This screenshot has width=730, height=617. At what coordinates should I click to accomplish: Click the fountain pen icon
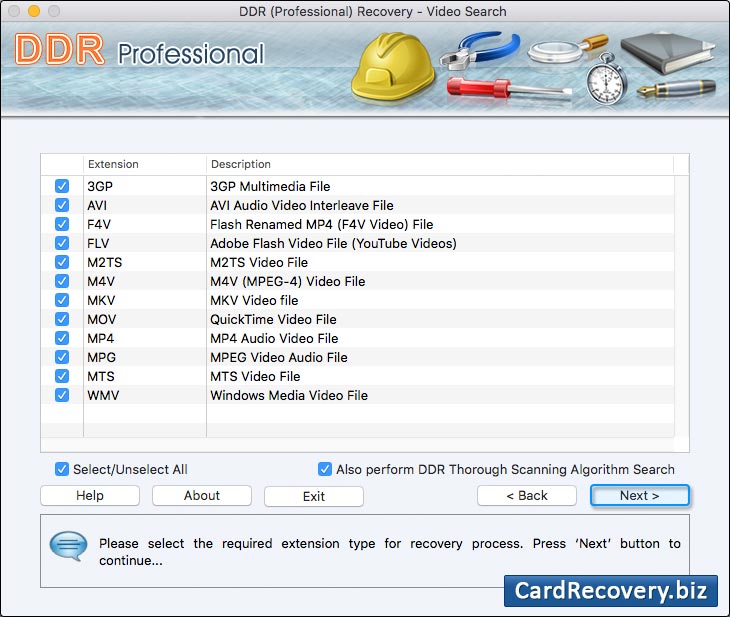tap(676, 88)
